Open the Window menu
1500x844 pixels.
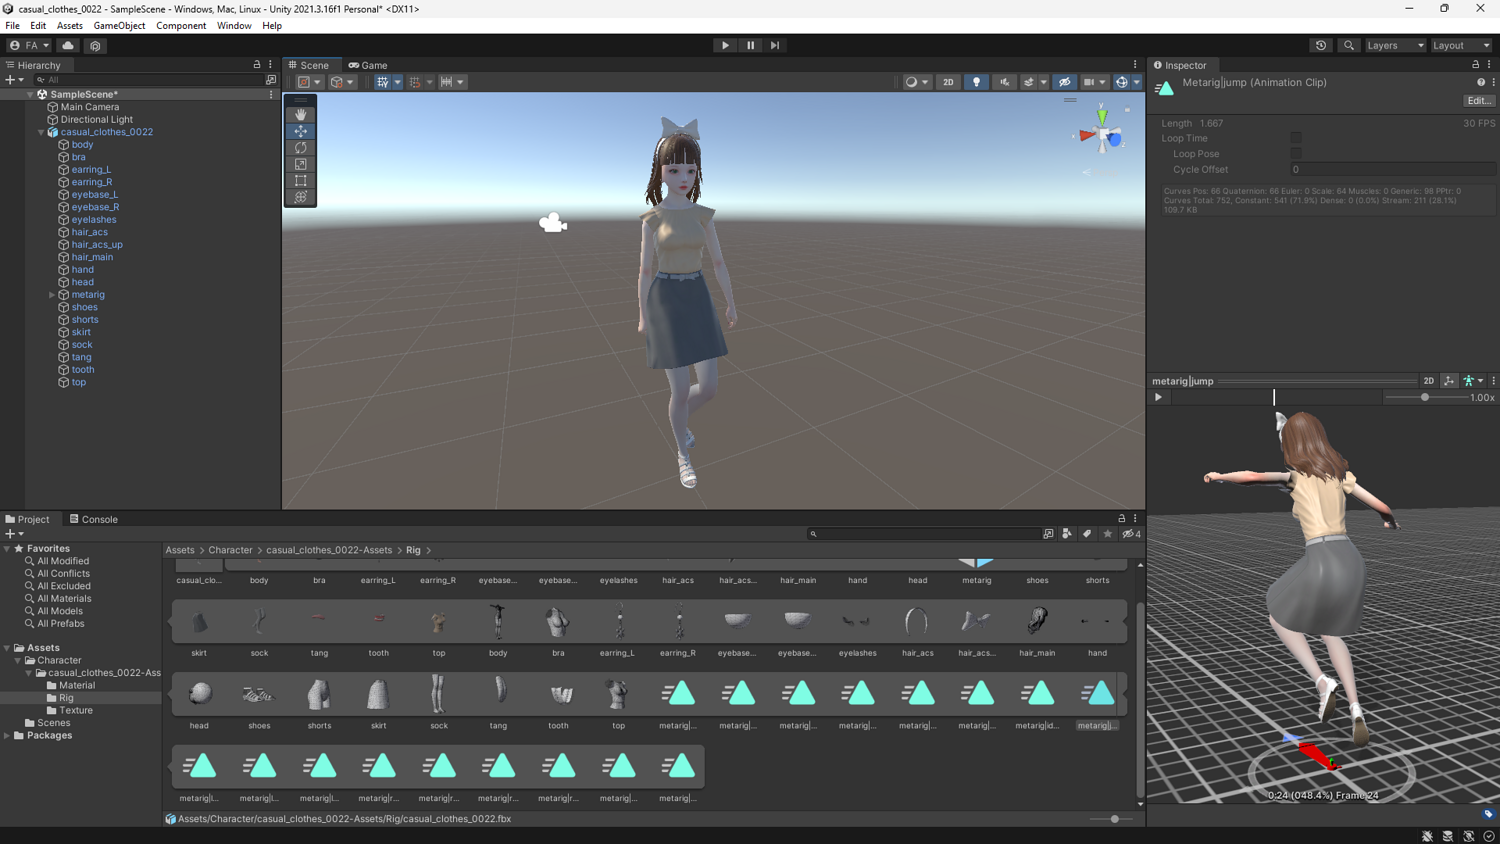234,26
